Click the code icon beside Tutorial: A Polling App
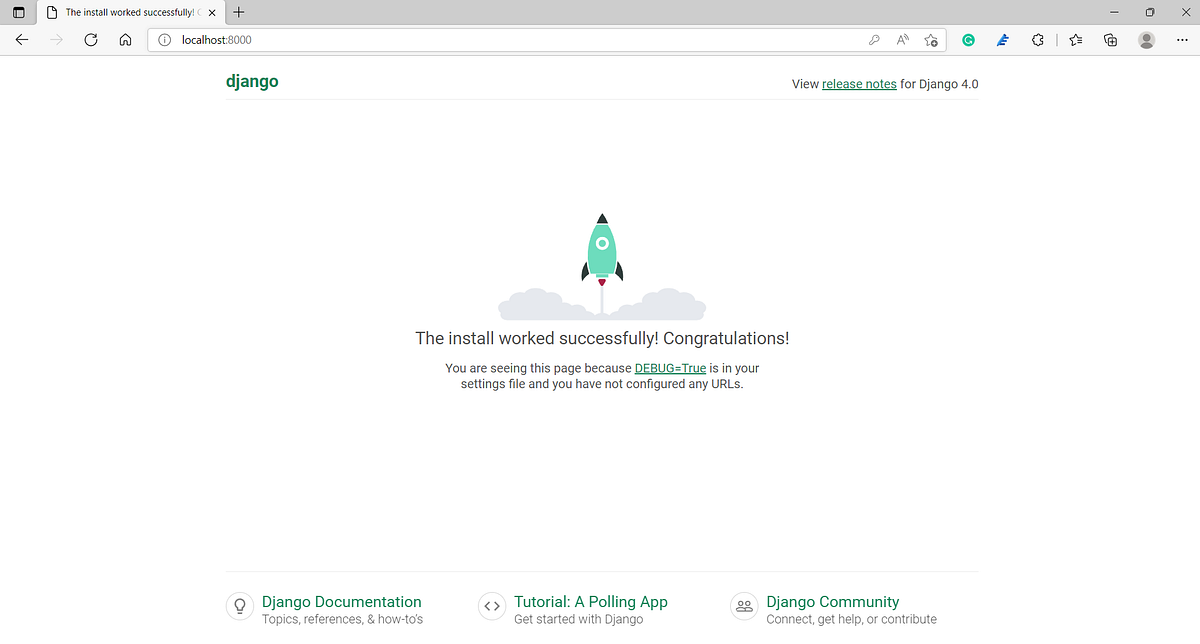Viewport: 1200px width, 644px height. pyautogui.click(x=491, y=605)
